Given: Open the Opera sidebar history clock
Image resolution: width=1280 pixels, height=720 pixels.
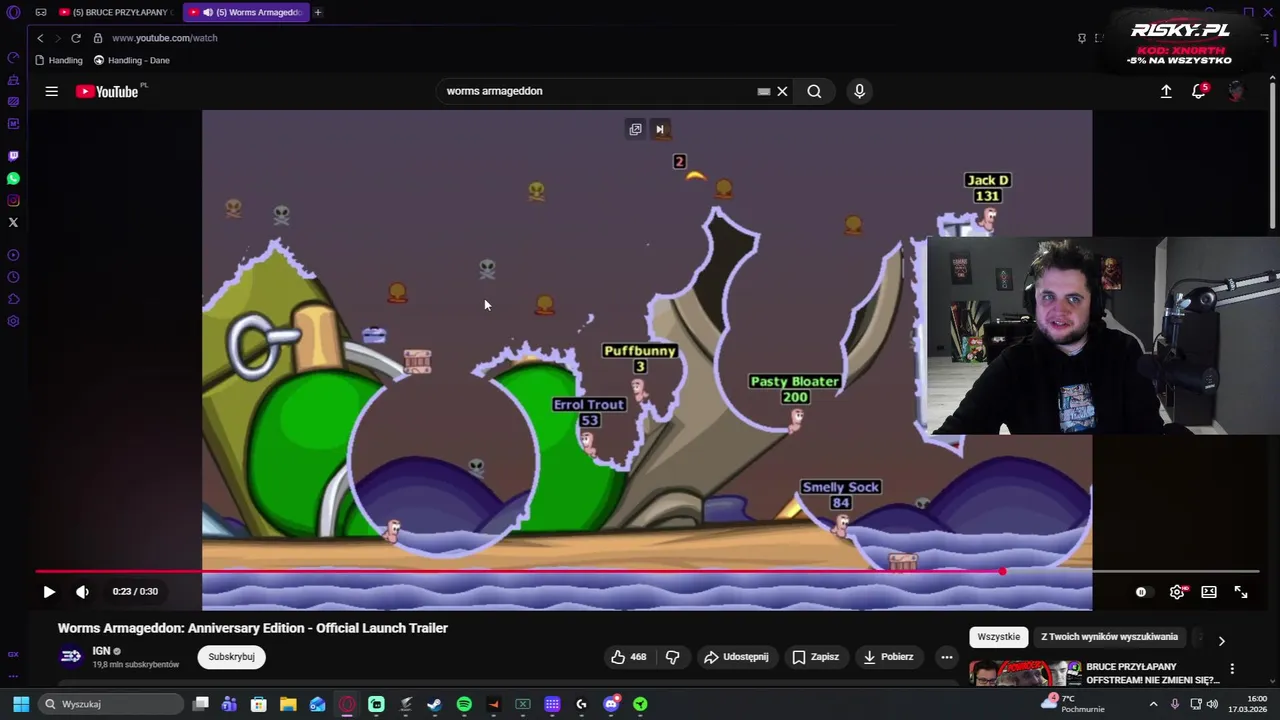Looking at the screenshot, I should pos(13,277).
